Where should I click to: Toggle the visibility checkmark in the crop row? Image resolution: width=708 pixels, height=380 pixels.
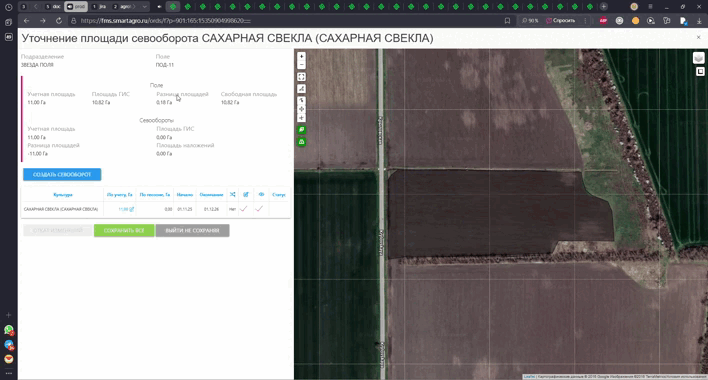259,209
